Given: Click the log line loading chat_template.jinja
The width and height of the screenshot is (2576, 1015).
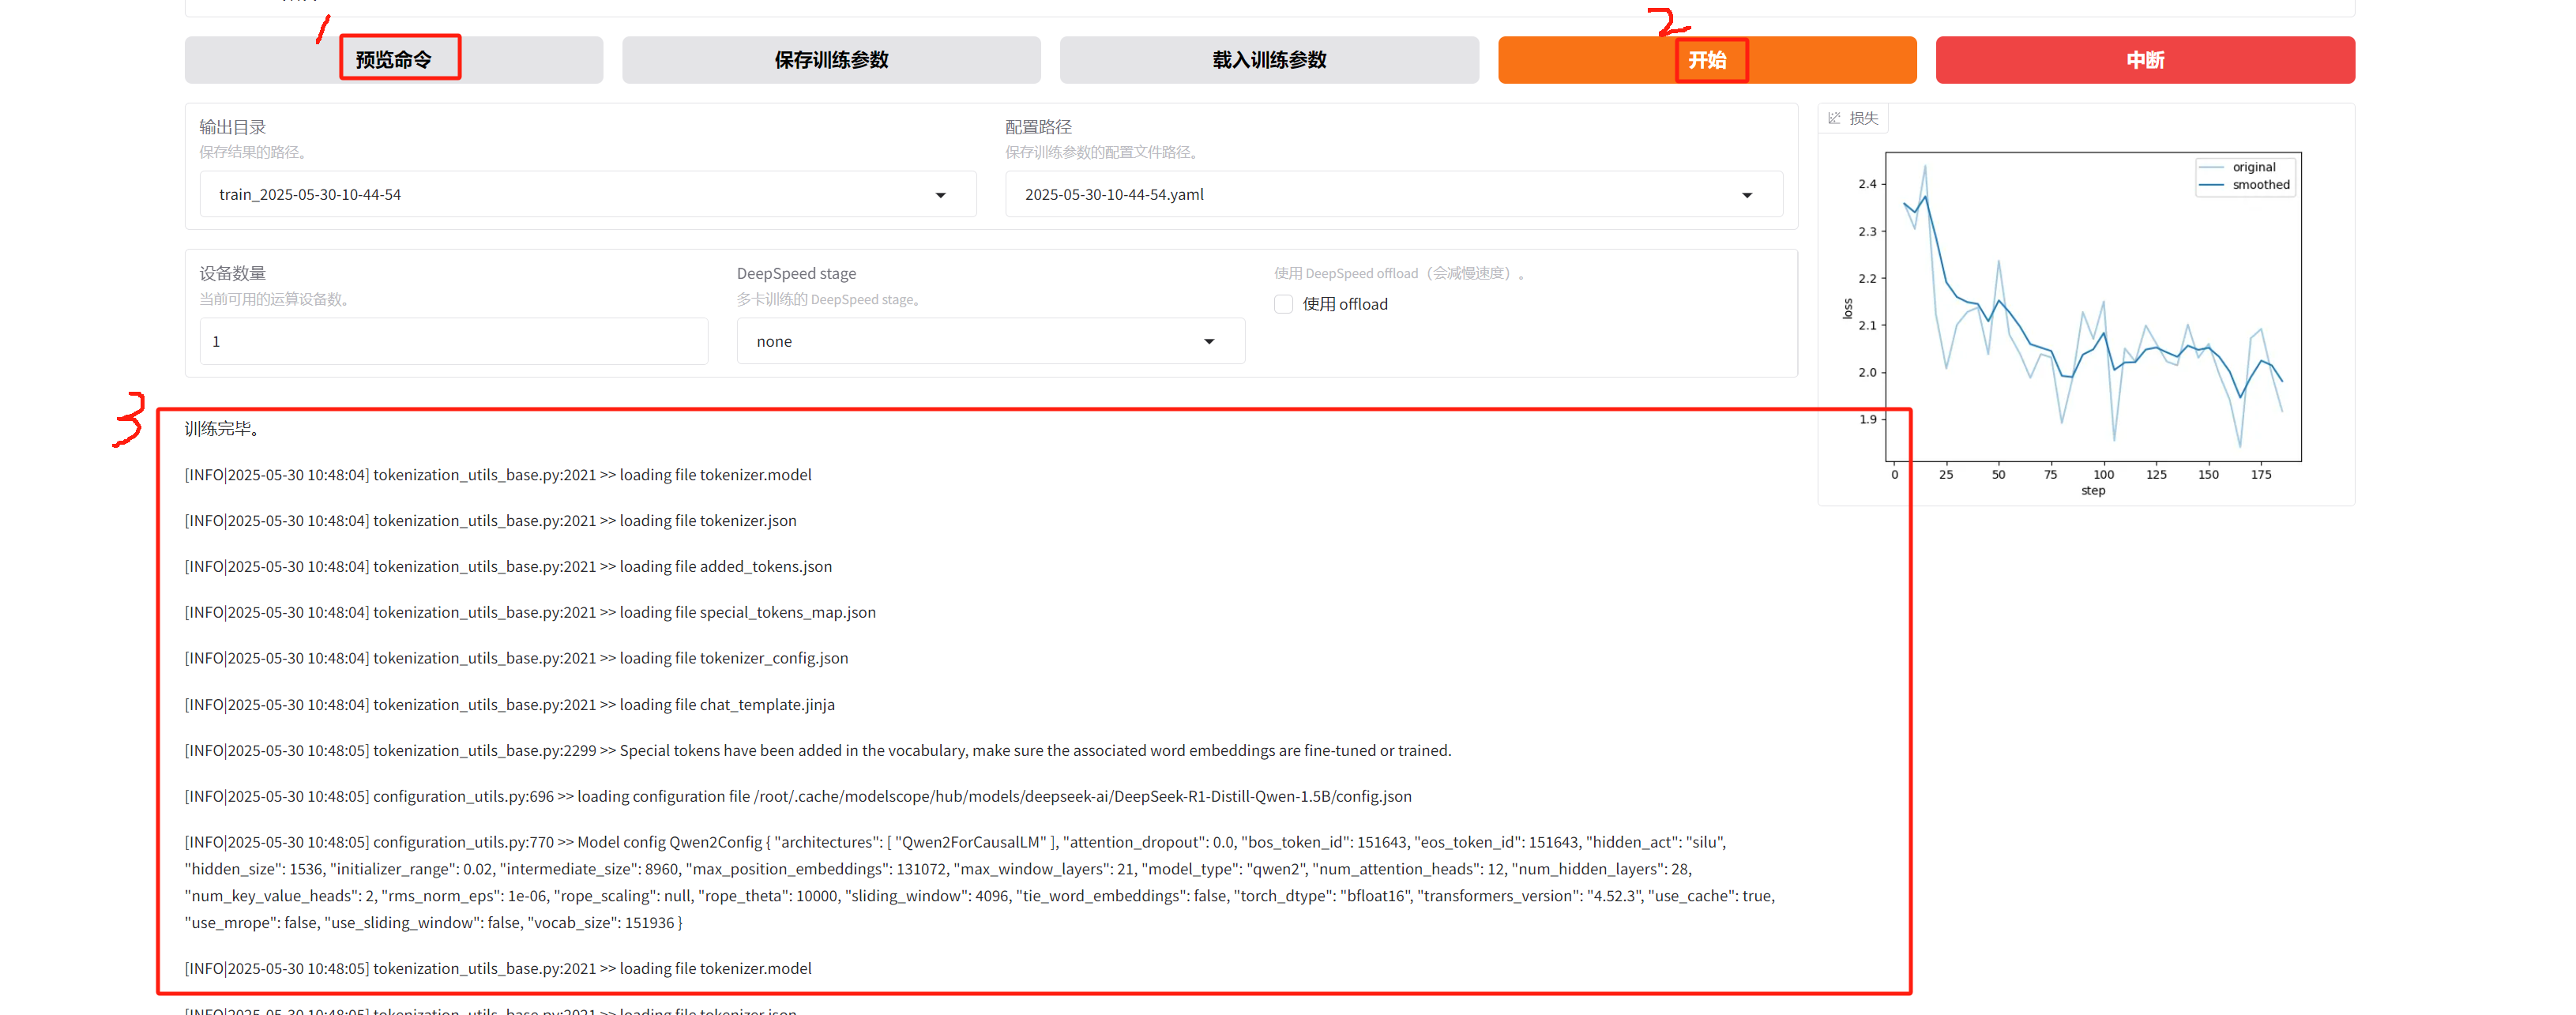Looking at the screenshot, I should point(509,705).
